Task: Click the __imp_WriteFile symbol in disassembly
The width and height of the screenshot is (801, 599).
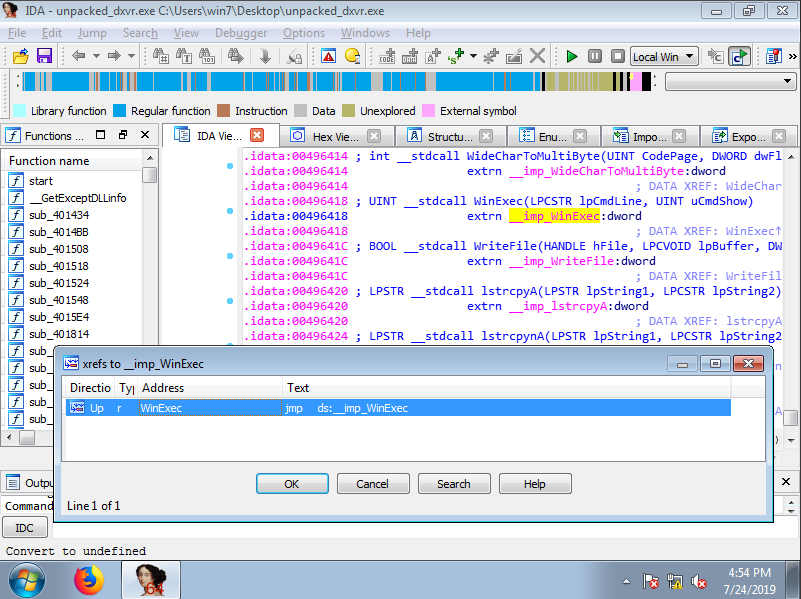Action: coord(561,261)
